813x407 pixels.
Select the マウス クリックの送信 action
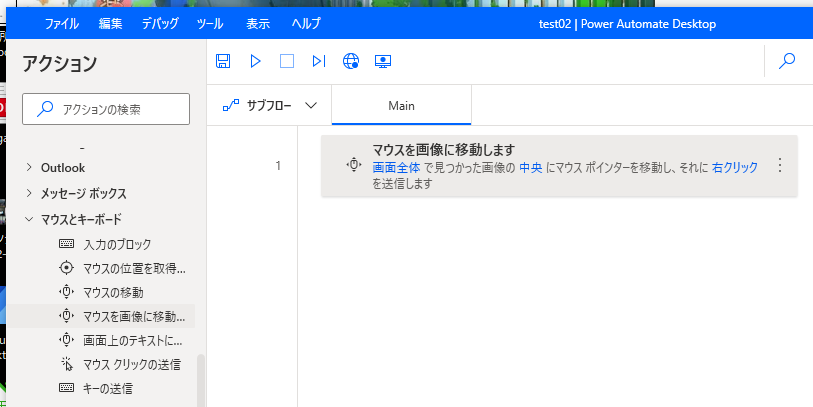[132, 364]
